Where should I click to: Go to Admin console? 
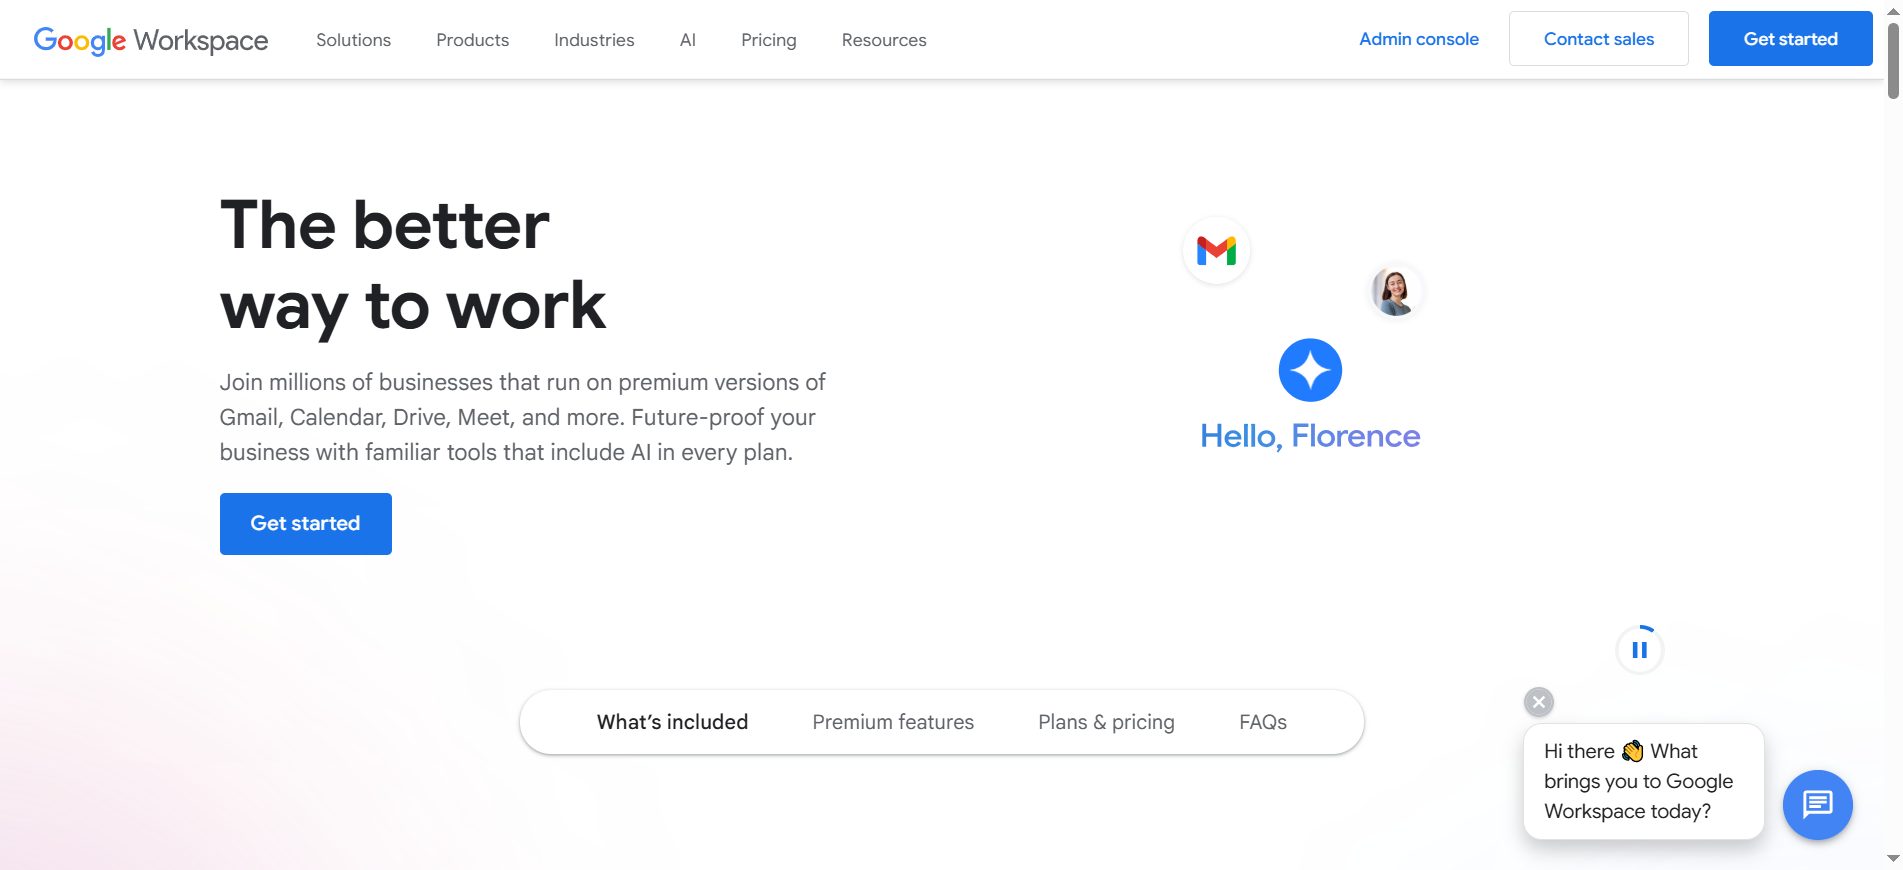[x=1419, y=39]
